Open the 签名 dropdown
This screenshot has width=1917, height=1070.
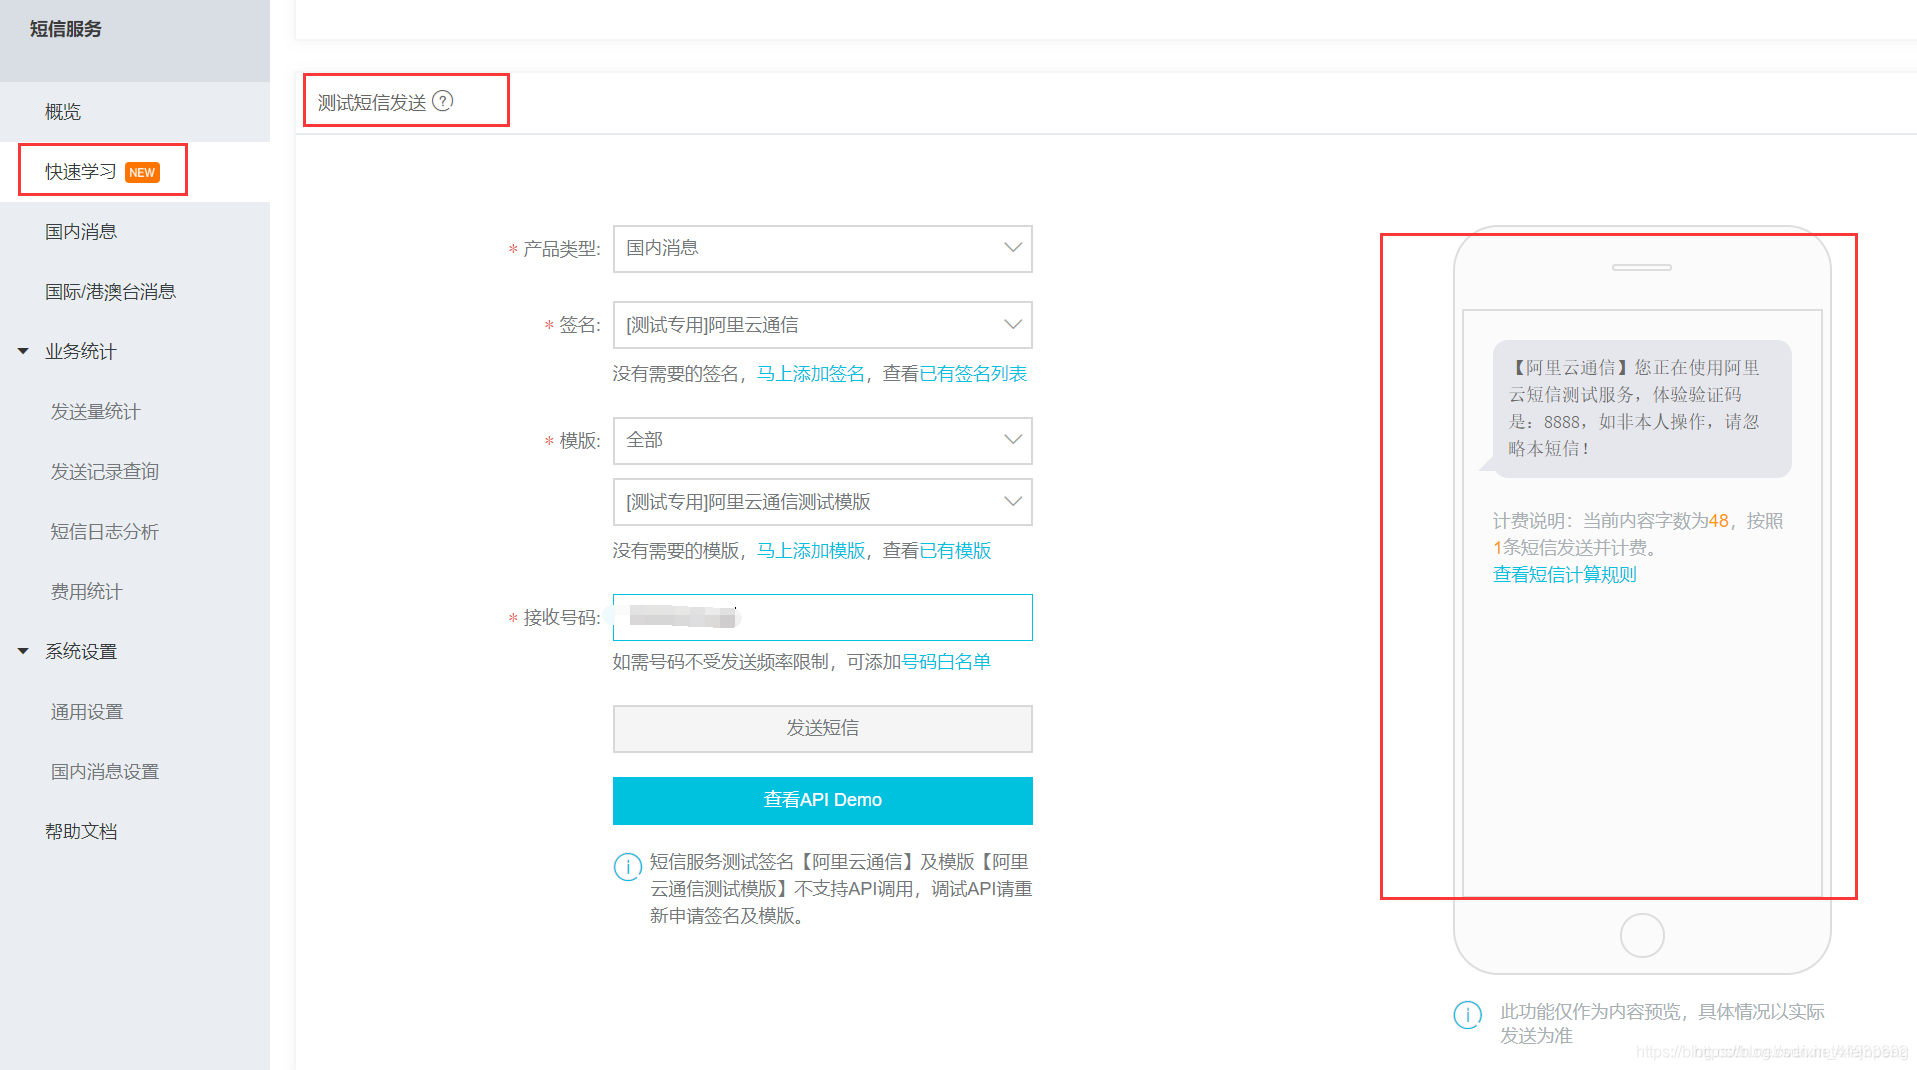tap(822, 325)
